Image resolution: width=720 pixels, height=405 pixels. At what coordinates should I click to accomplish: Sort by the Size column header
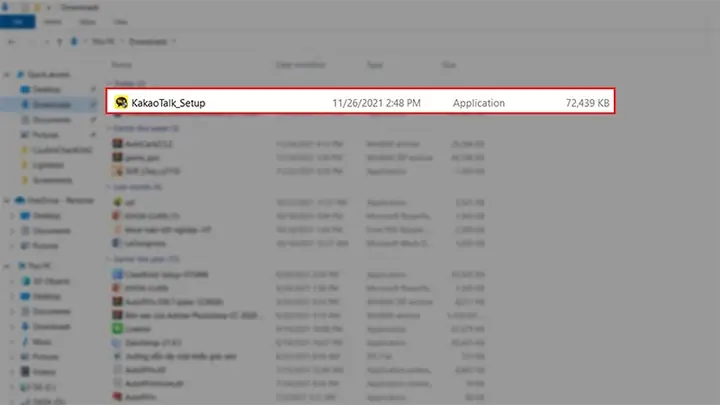[x=449, y=65]
